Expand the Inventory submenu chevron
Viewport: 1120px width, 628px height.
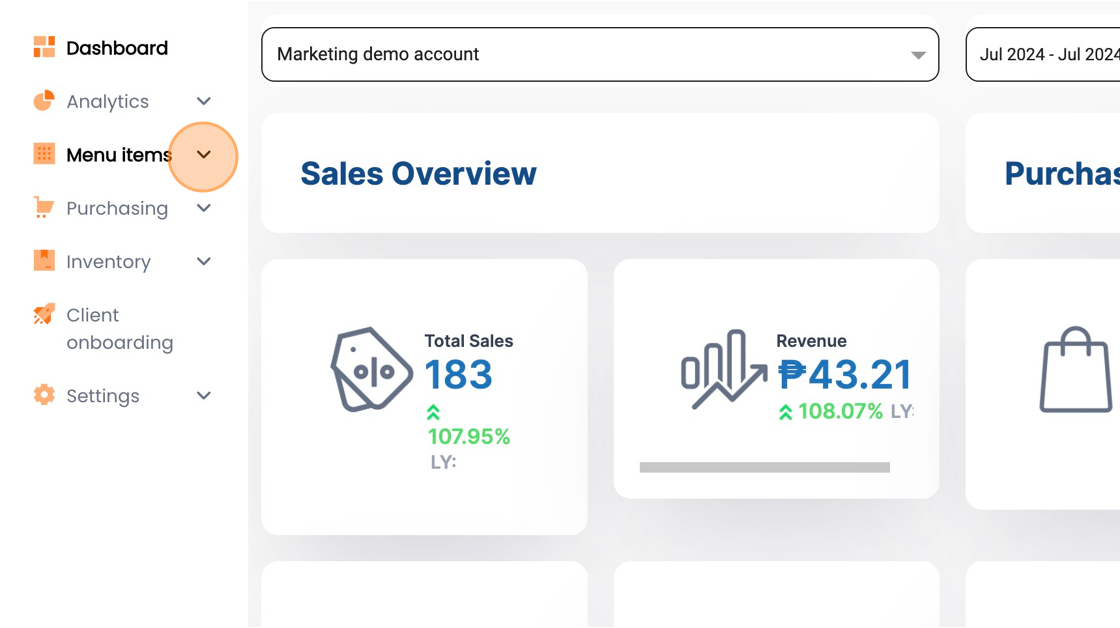pyautogui.click(x=204, y=261)
